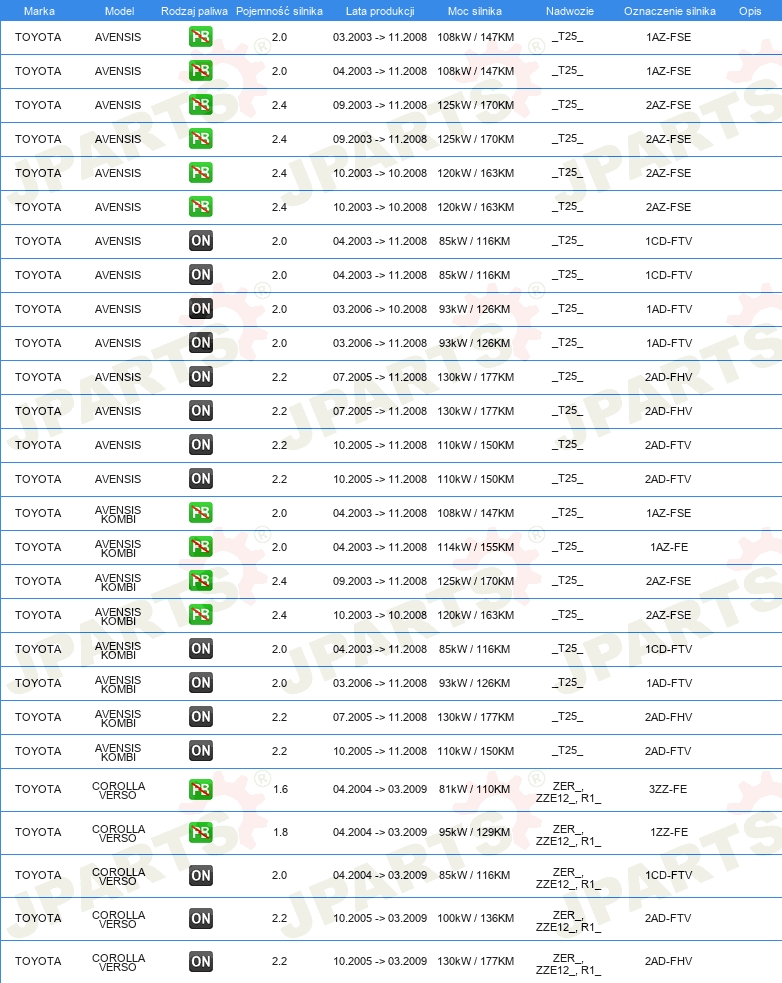Viewport: 782px width, 983px height.
Task: Click petrol icon in Avensis Kombi 108kW row
Action: click(201, 513)
